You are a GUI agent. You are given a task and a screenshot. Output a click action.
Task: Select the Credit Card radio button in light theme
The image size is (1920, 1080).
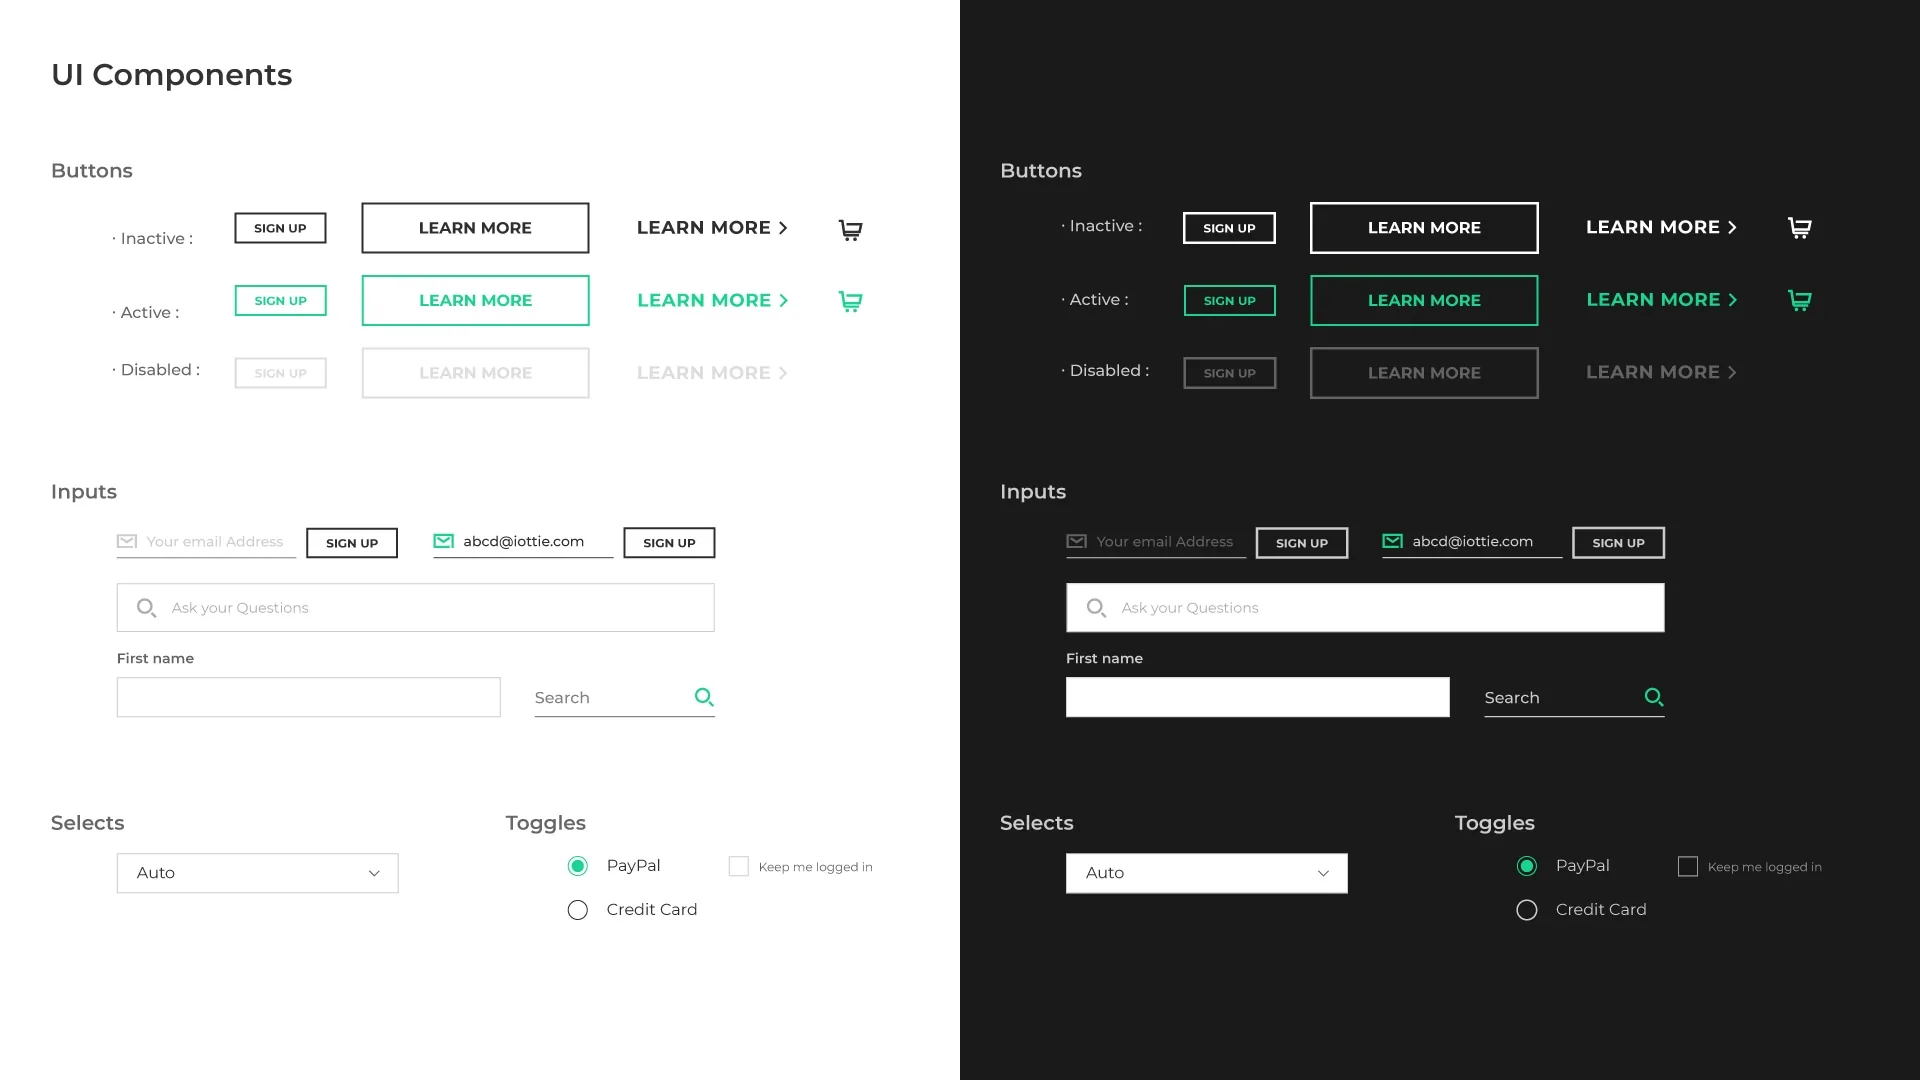[578, 910]
